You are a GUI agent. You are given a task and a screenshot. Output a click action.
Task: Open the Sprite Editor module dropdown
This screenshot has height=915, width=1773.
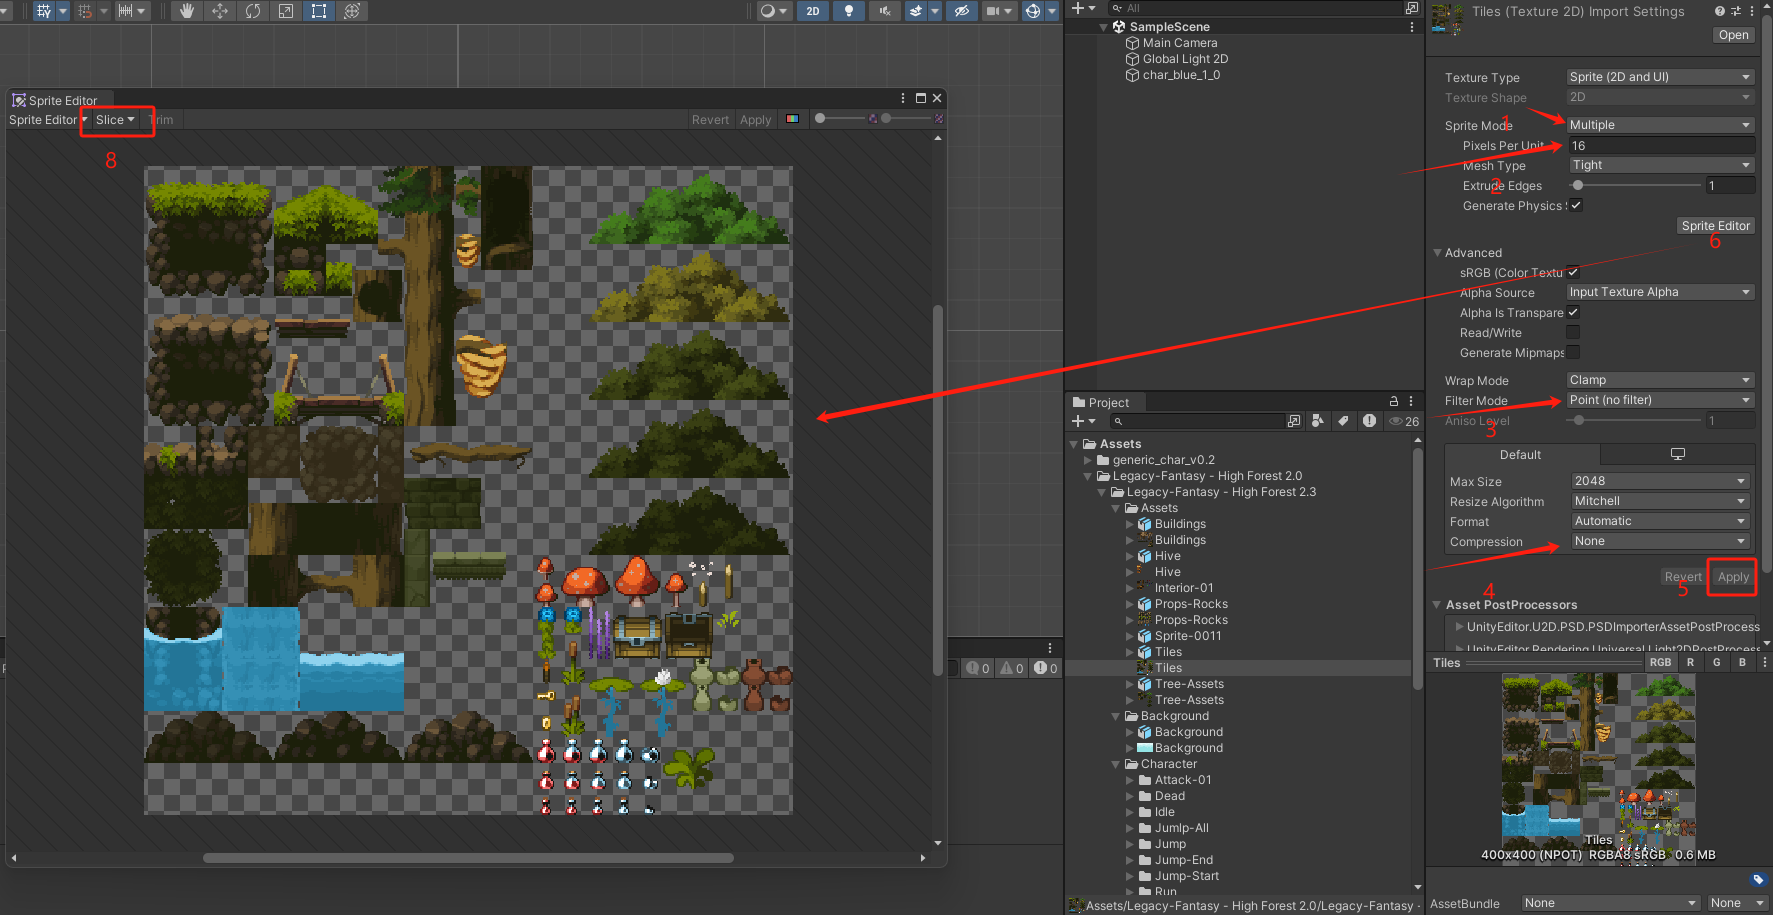point(48,120)
